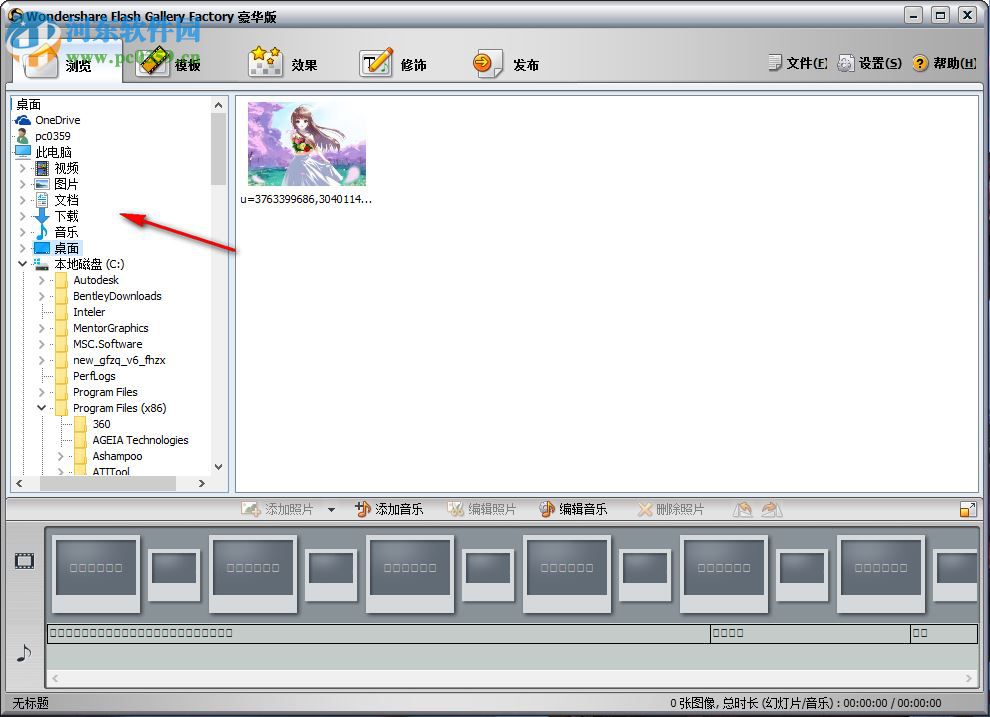Select the anime girl image thumbnail
This screenshot has height=717, width=990.
307,144
